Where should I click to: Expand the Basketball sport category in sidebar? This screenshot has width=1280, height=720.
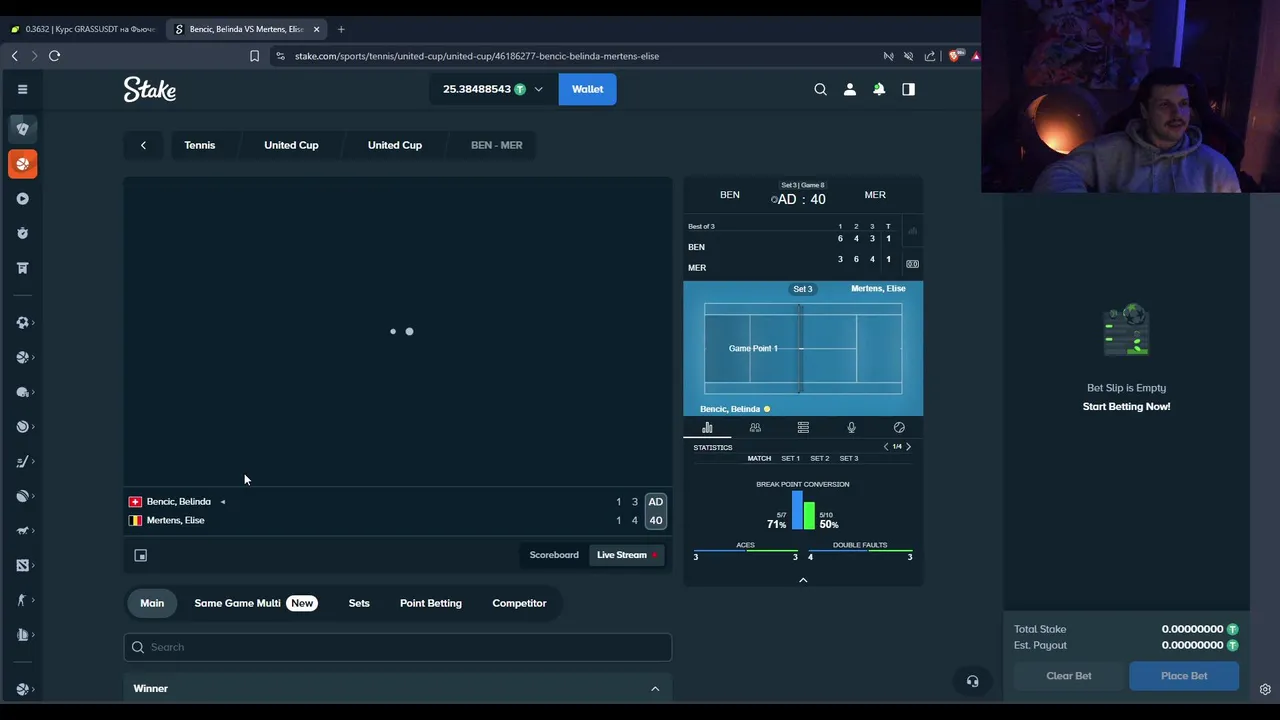pyautogui.click(x=22, y=357)
